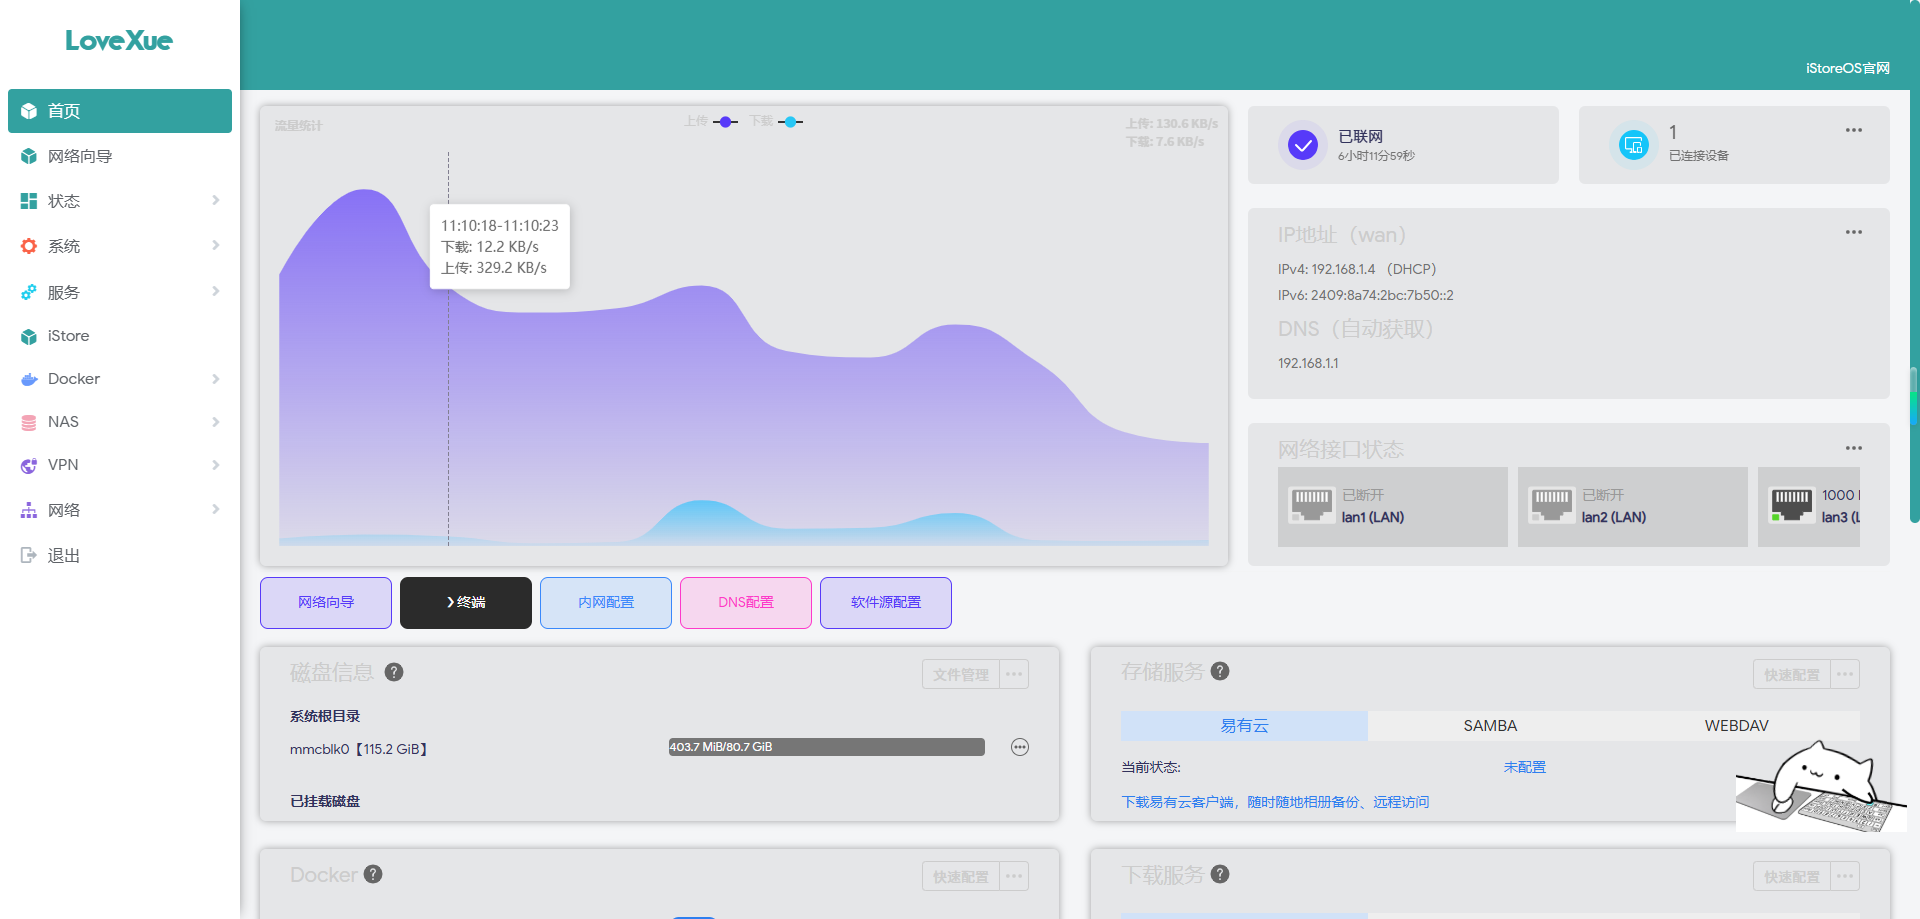Click the VPN globe icon in sidebar

29,465
